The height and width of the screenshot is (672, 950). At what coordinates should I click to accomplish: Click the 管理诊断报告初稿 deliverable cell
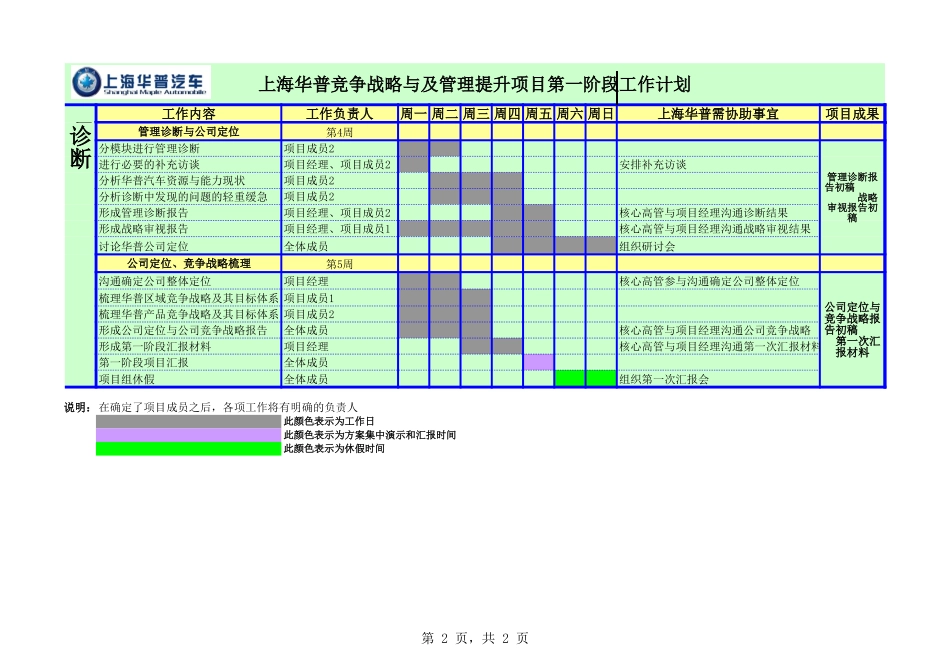tap(852, 197)
